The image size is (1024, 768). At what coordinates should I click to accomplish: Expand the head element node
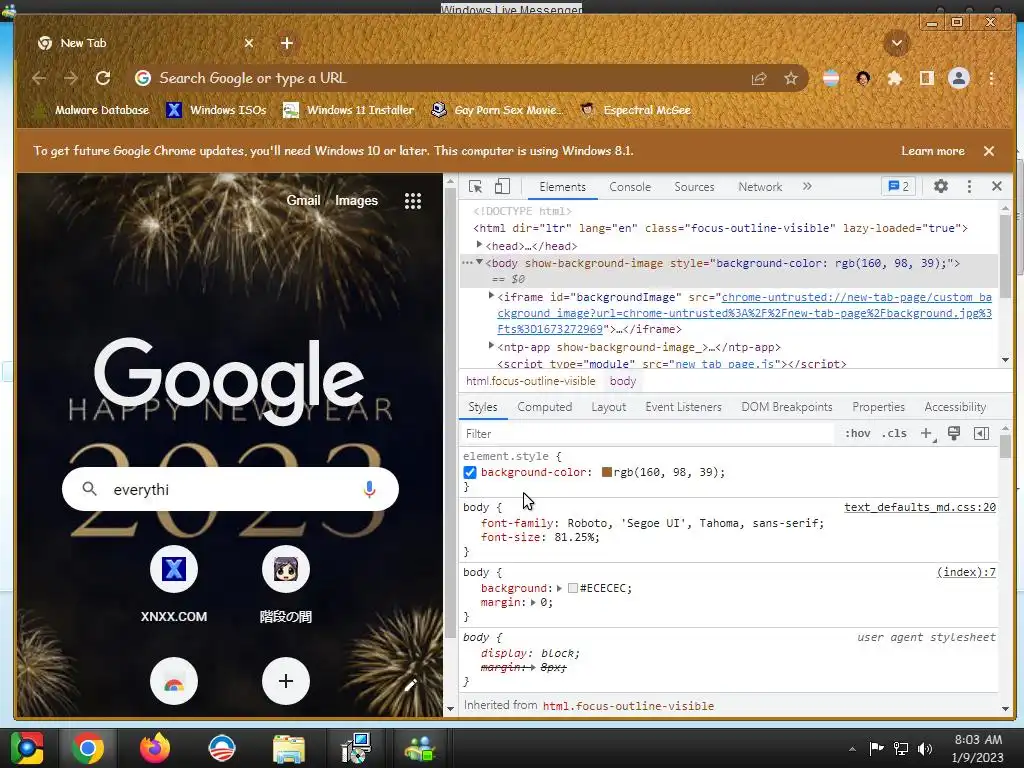[479, 245]
